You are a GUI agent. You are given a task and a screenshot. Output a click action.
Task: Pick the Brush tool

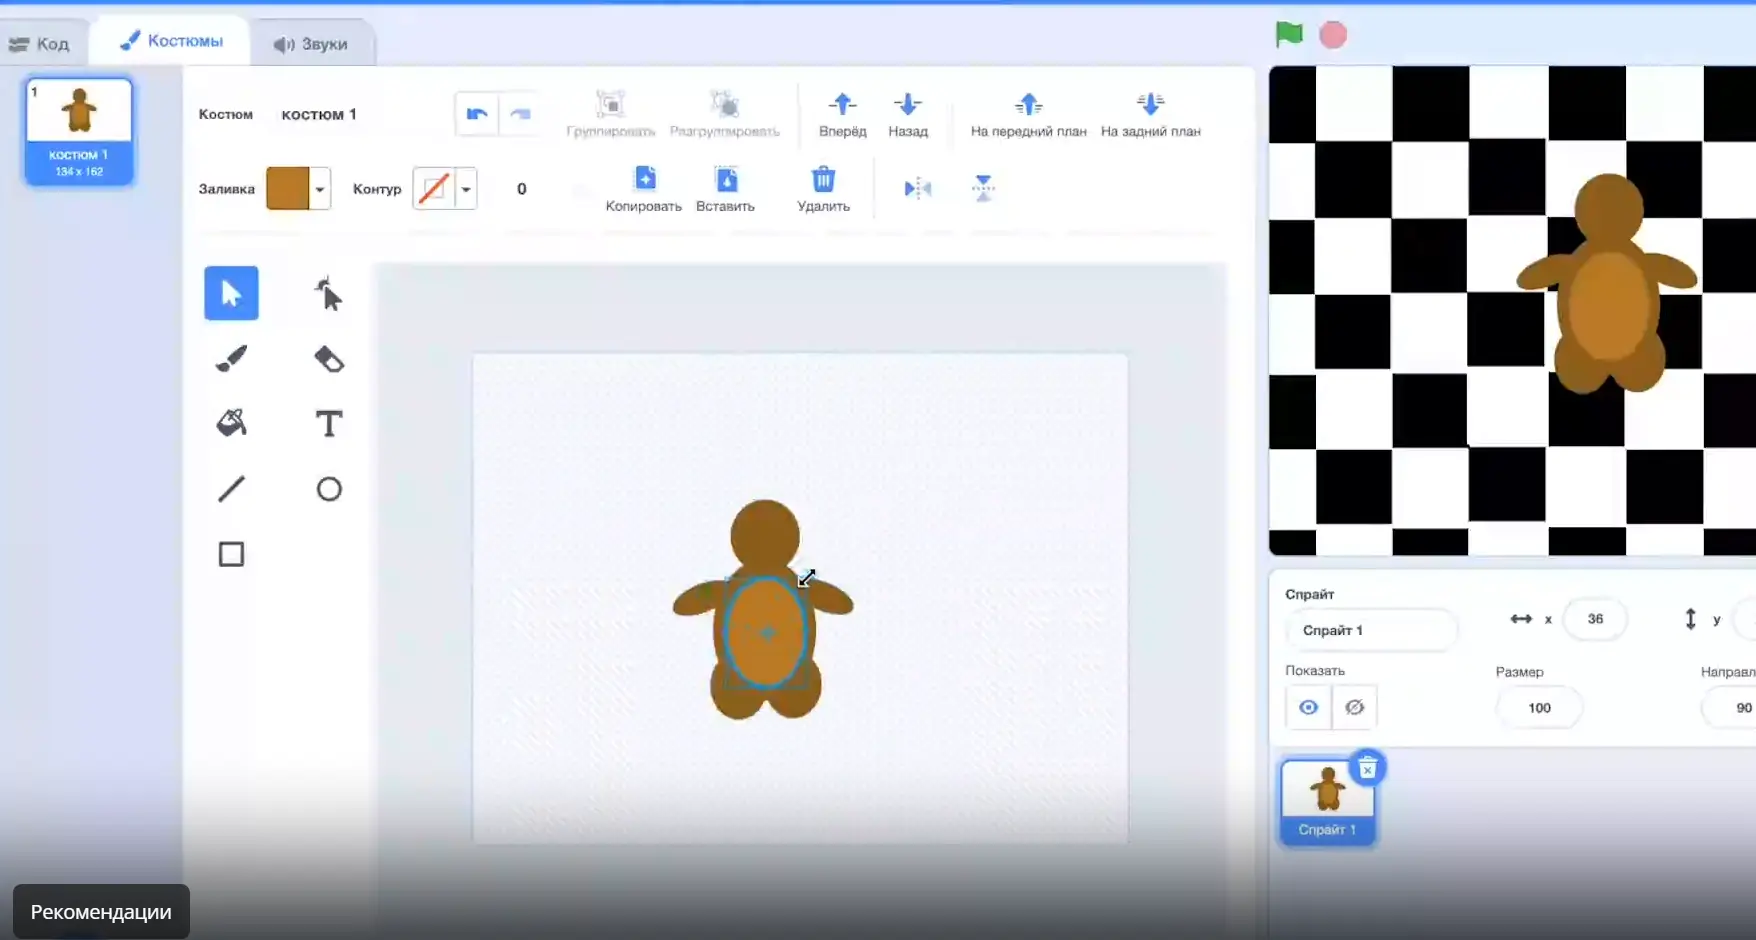[x=231, y=358]
